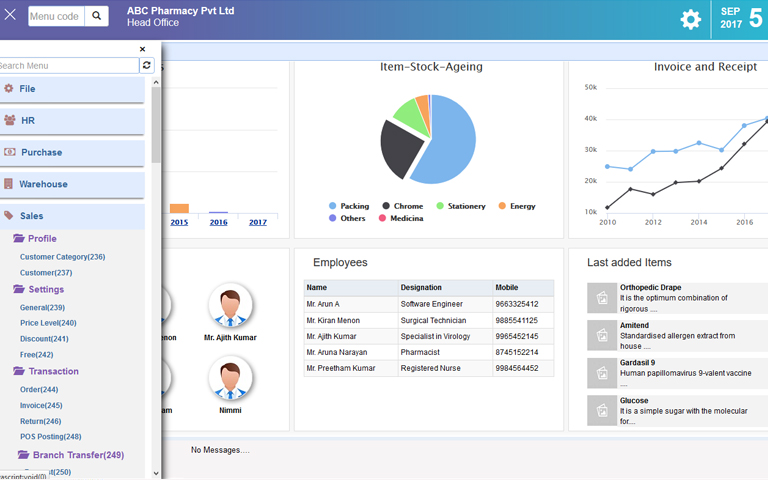Click the Branch Transfer folder icon
768x480 pixels.
pyautogui.click(x=23, y=455)
